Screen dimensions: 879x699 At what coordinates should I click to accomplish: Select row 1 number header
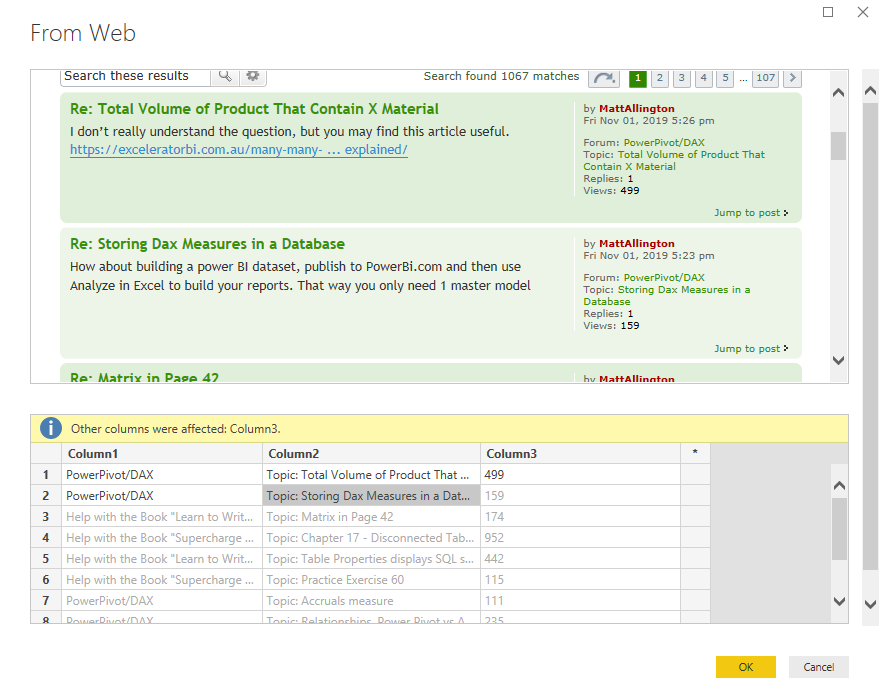click(x=46, y=475)
